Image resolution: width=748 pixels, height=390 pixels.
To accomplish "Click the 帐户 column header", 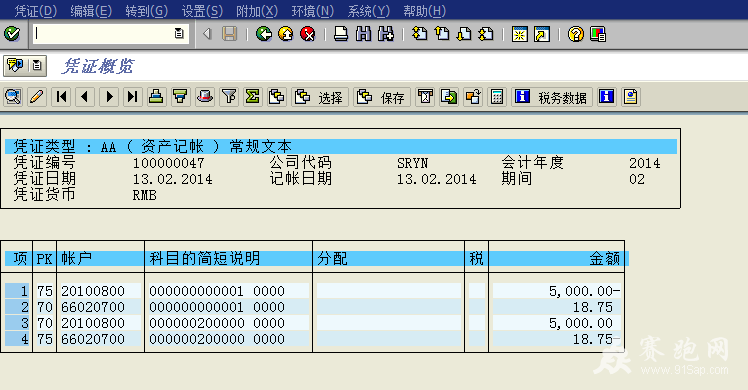I will coord(76,258).
